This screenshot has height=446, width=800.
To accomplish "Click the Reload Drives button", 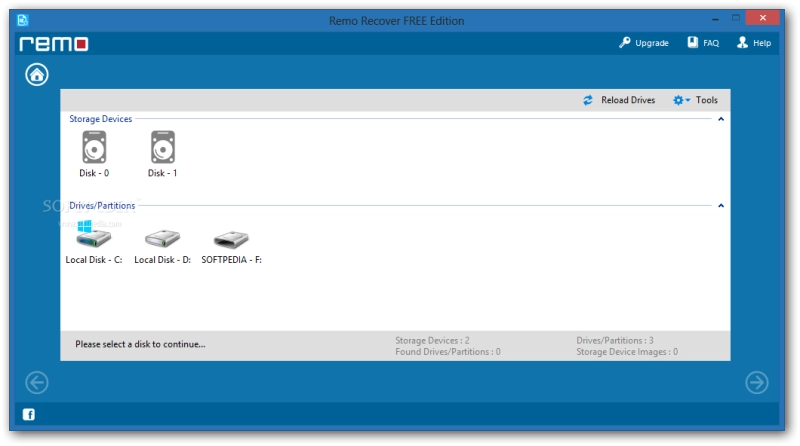I will pyautogui.click(x=619, y=100).
